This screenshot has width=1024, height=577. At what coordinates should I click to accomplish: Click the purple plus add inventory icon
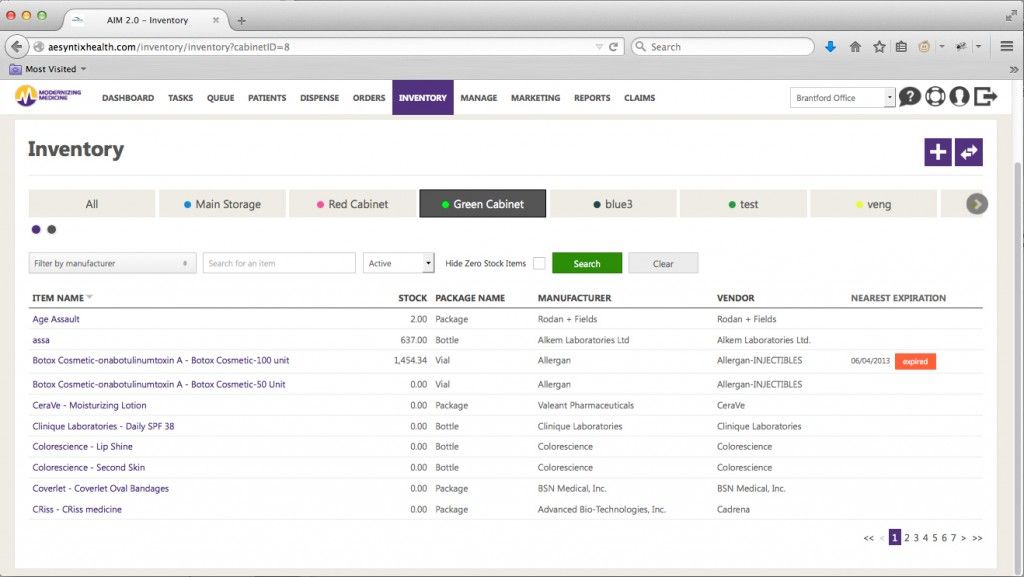tap(938, 152)
